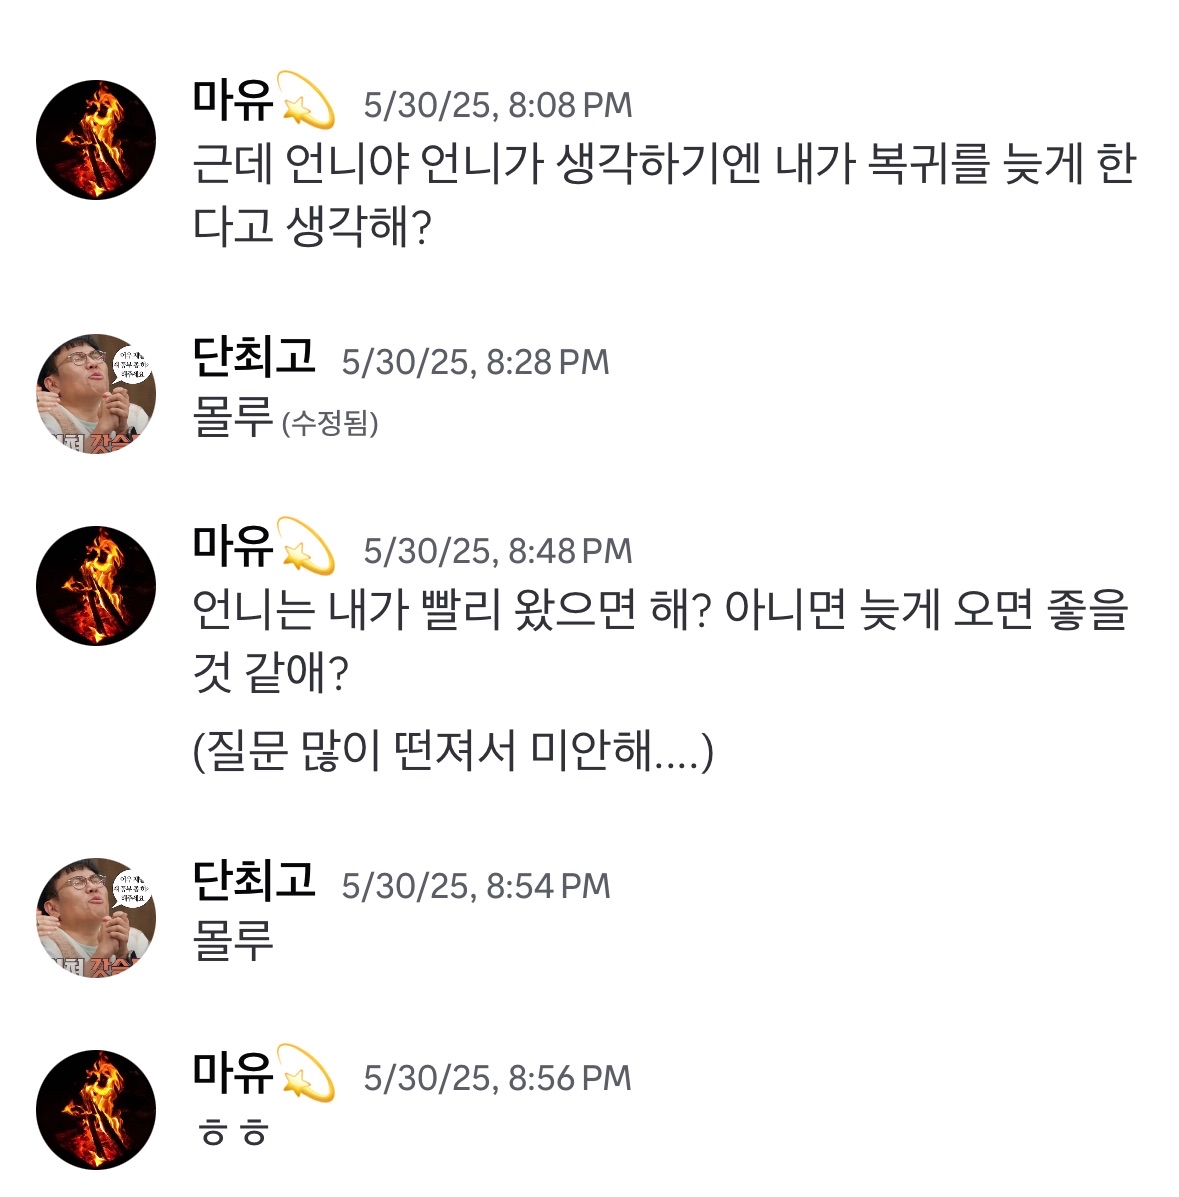Image resolution: width=1179 pixels, height=1197 pixels.
Task: Select the 5/30/25, 8:54 PM timestamp
Action: (475, 886)
